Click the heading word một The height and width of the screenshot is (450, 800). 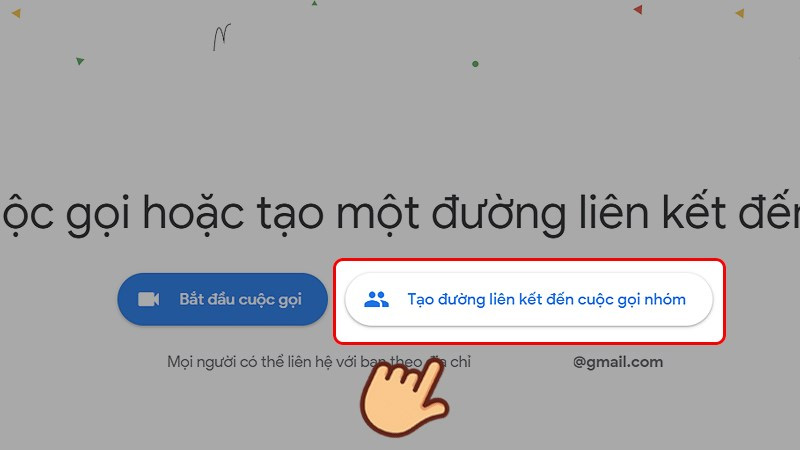point(378,213)
